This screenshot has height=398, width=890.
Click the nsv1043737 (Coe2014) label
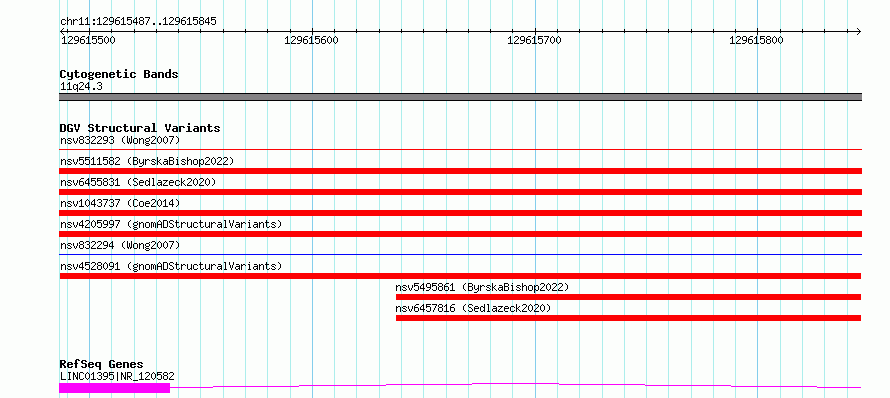point(120,203)
